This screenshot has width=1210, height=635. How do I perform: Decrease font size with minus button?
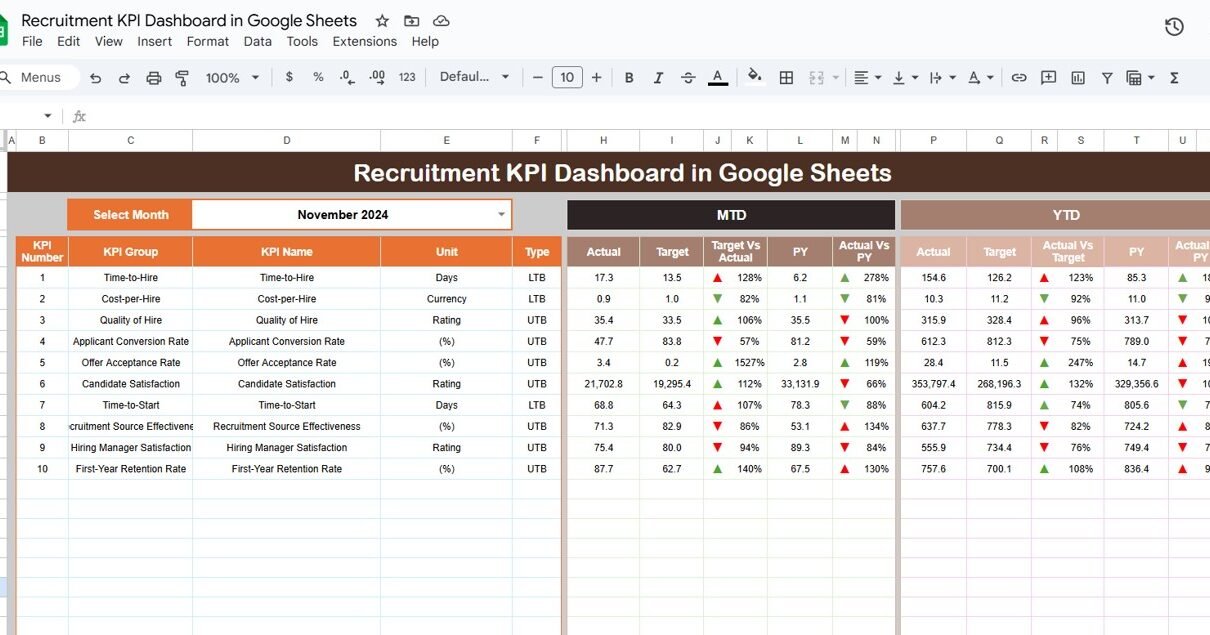point(538,77)
